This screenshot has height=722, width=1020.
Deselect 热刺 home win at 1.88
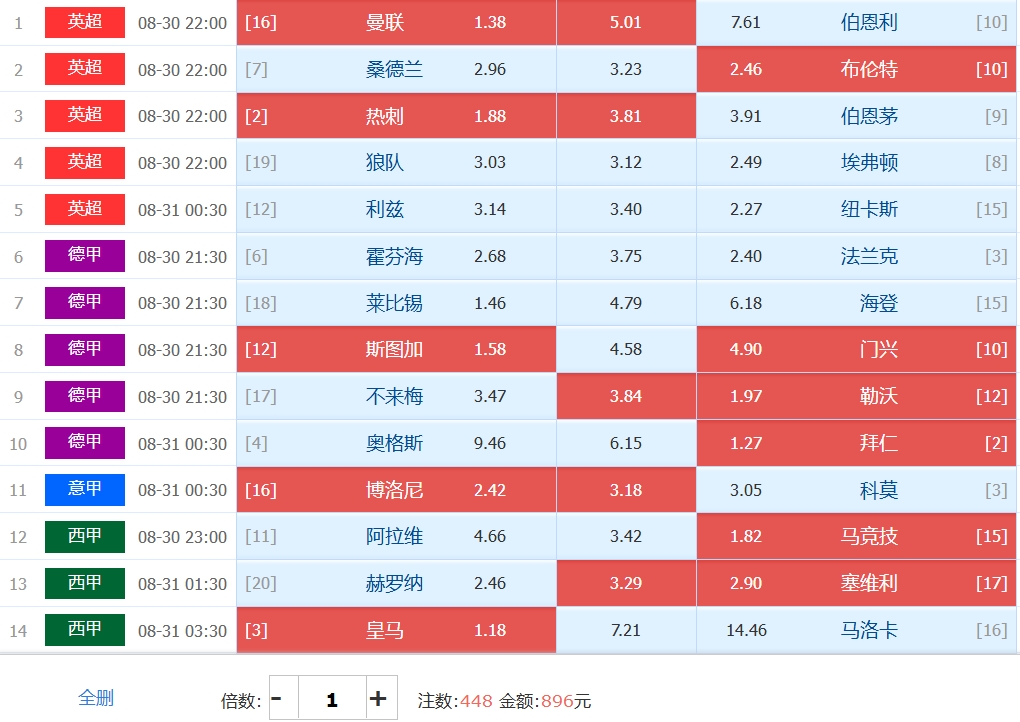(x=396, y=116)
